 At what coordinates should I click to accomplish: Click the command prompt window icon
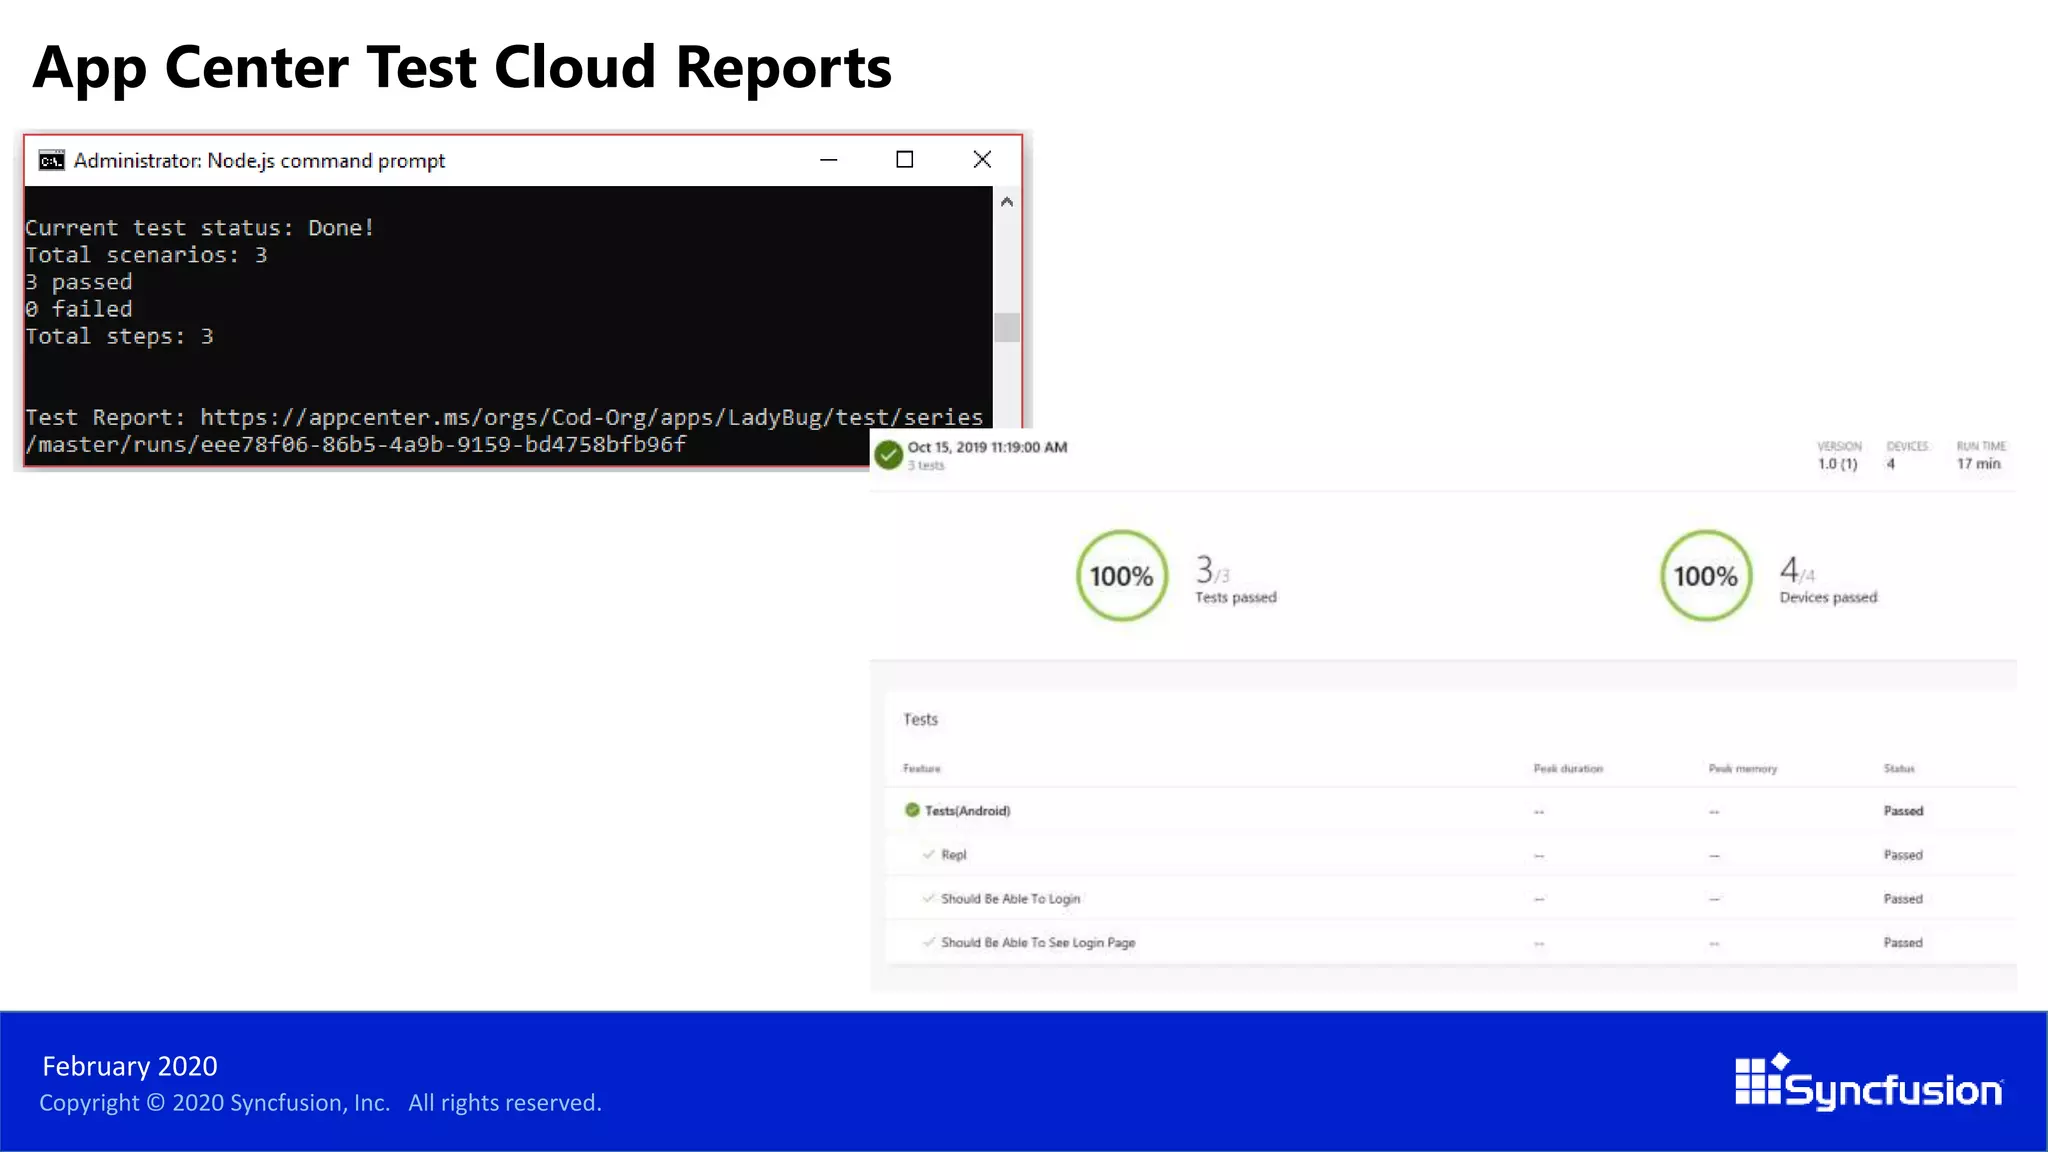coord(51,160)
